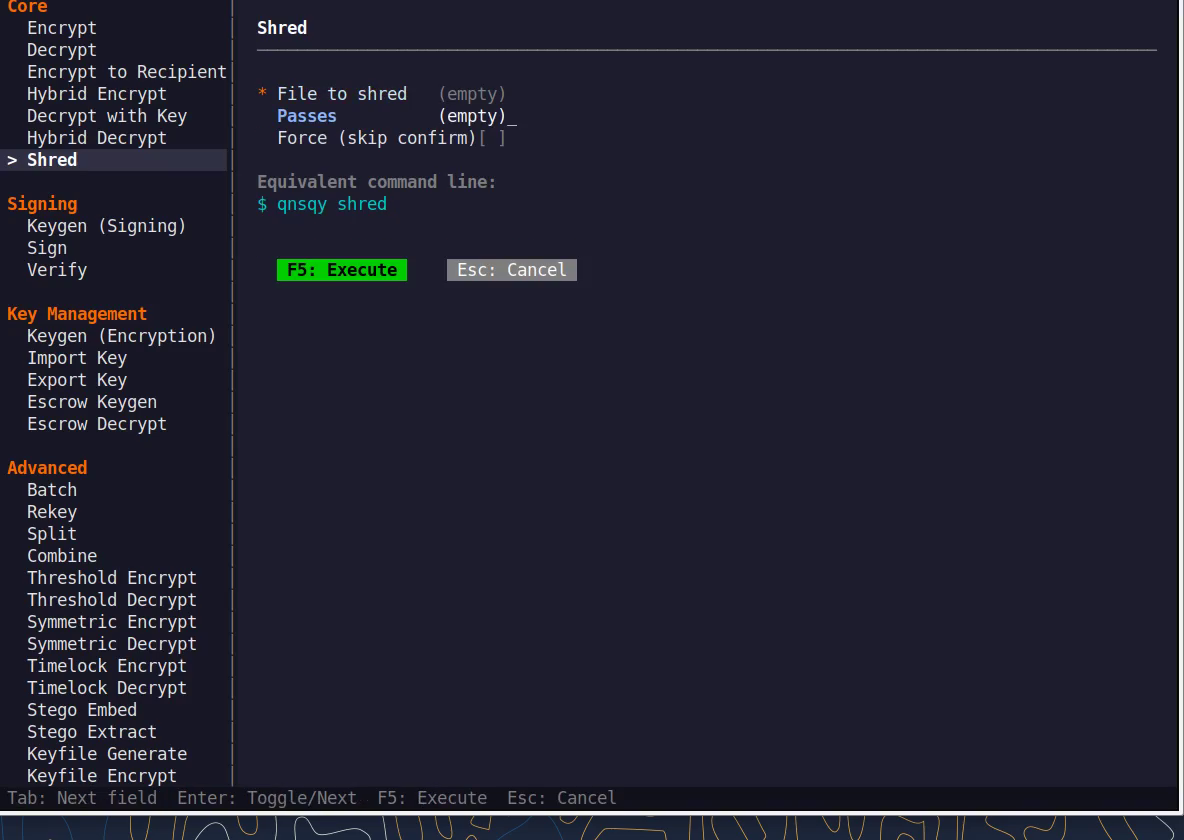Choose Encrypt to Recipient
This screenshot has width=1184, height=840.
127,72
